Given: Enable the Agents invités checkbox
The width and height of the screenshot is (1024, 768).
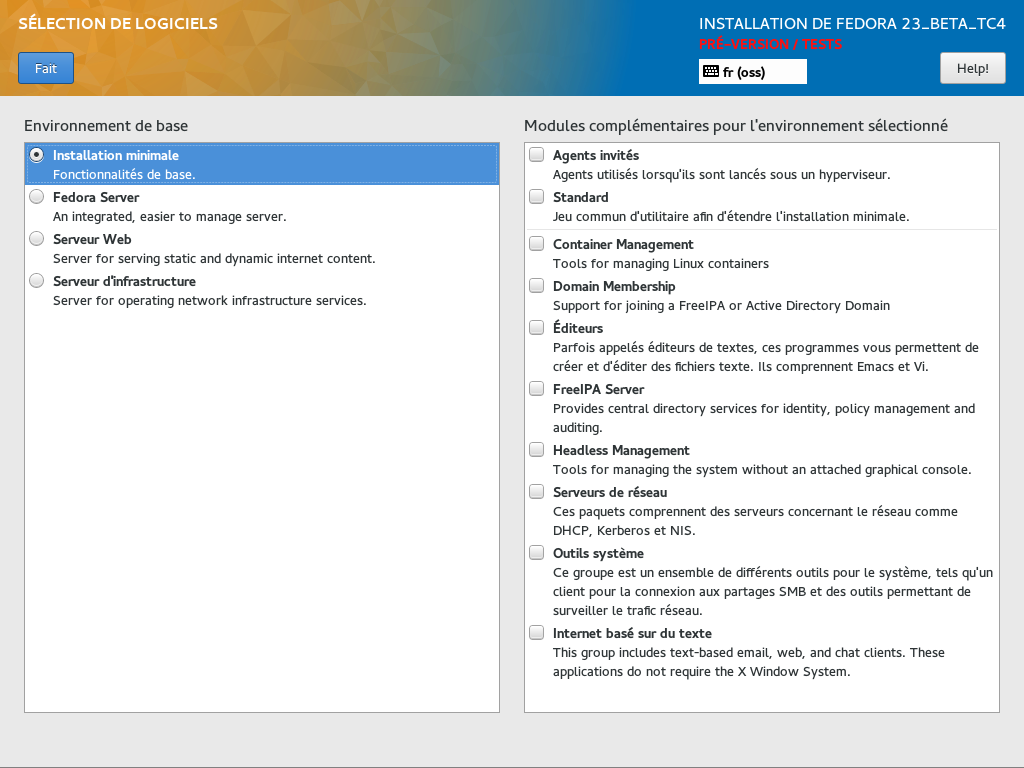Looking at the screenshot, I should (536, 155).
